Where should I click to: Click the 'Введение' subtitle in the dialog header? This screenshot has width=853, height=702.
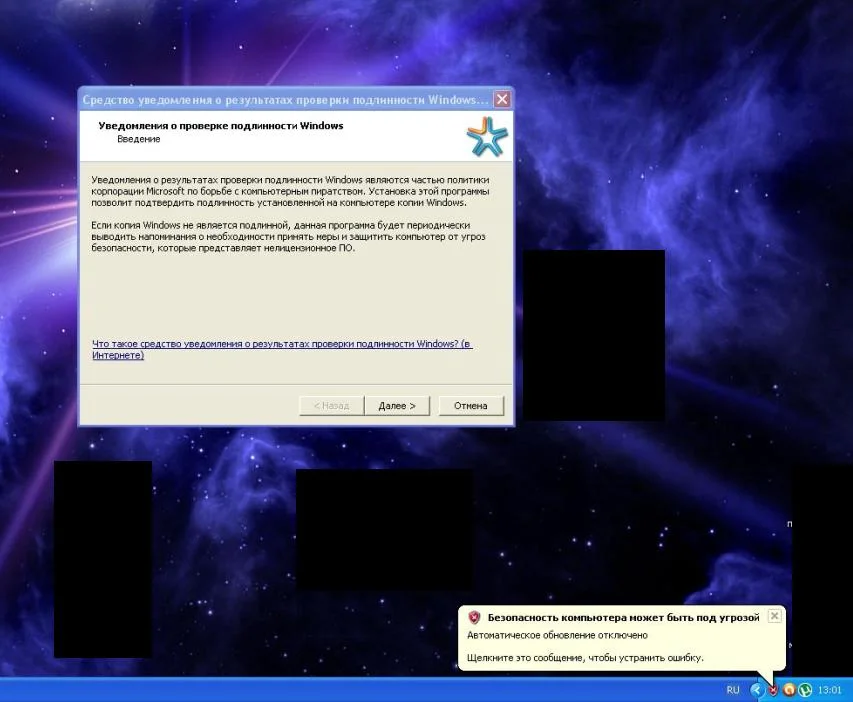(x=139, y=139)
